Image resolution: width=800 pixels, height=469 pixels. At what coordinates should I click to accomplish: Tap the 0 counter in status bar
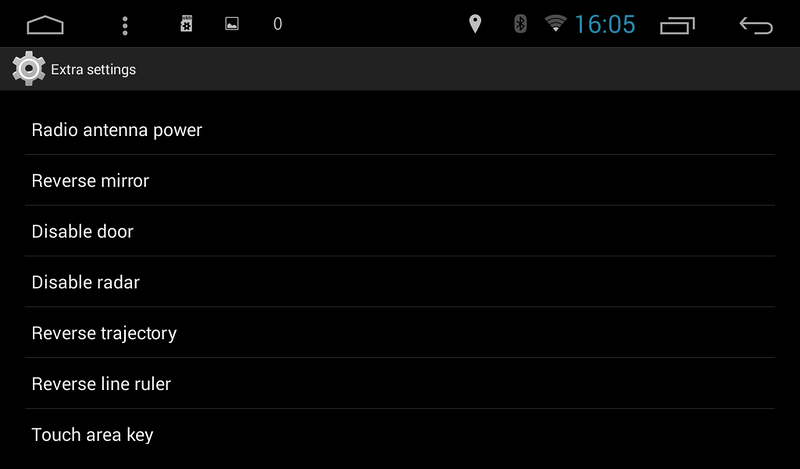pyautogui.click(x=278, y=24)
